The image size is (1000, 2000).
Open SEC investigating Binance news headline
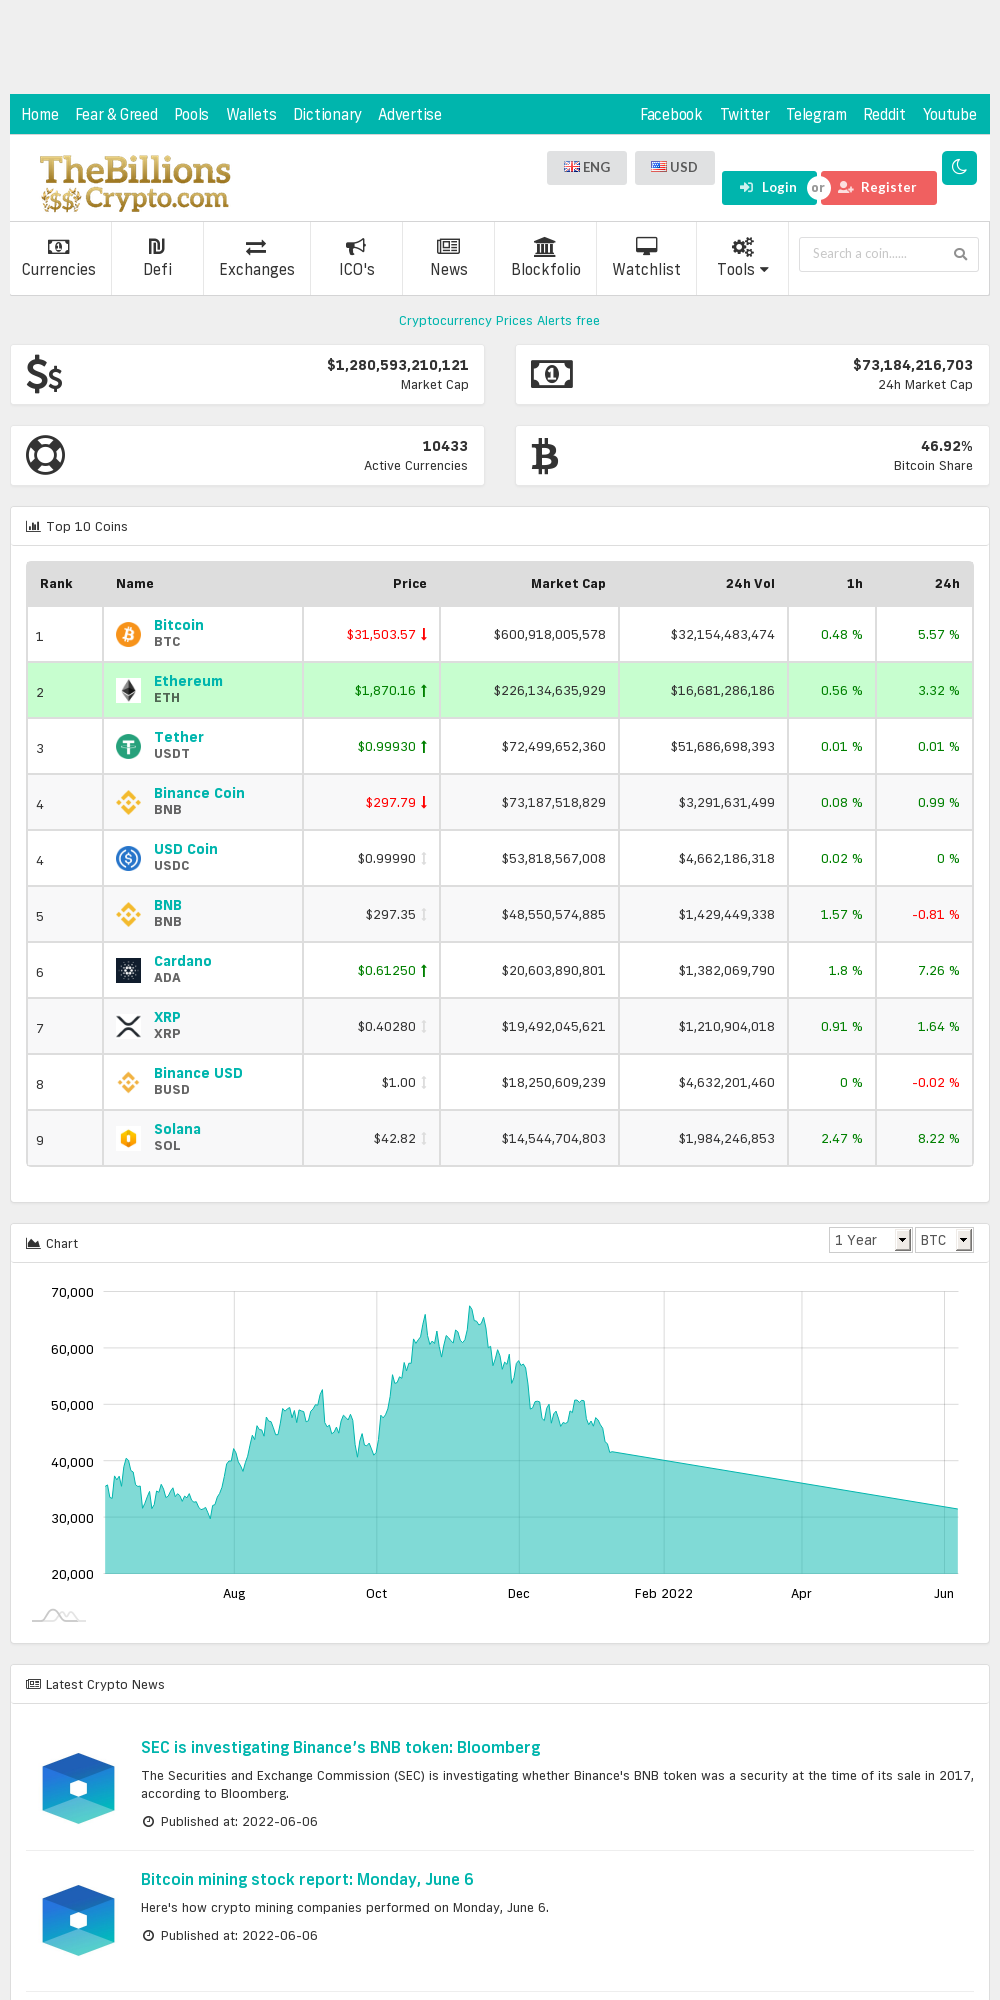tap(340, 1747)
